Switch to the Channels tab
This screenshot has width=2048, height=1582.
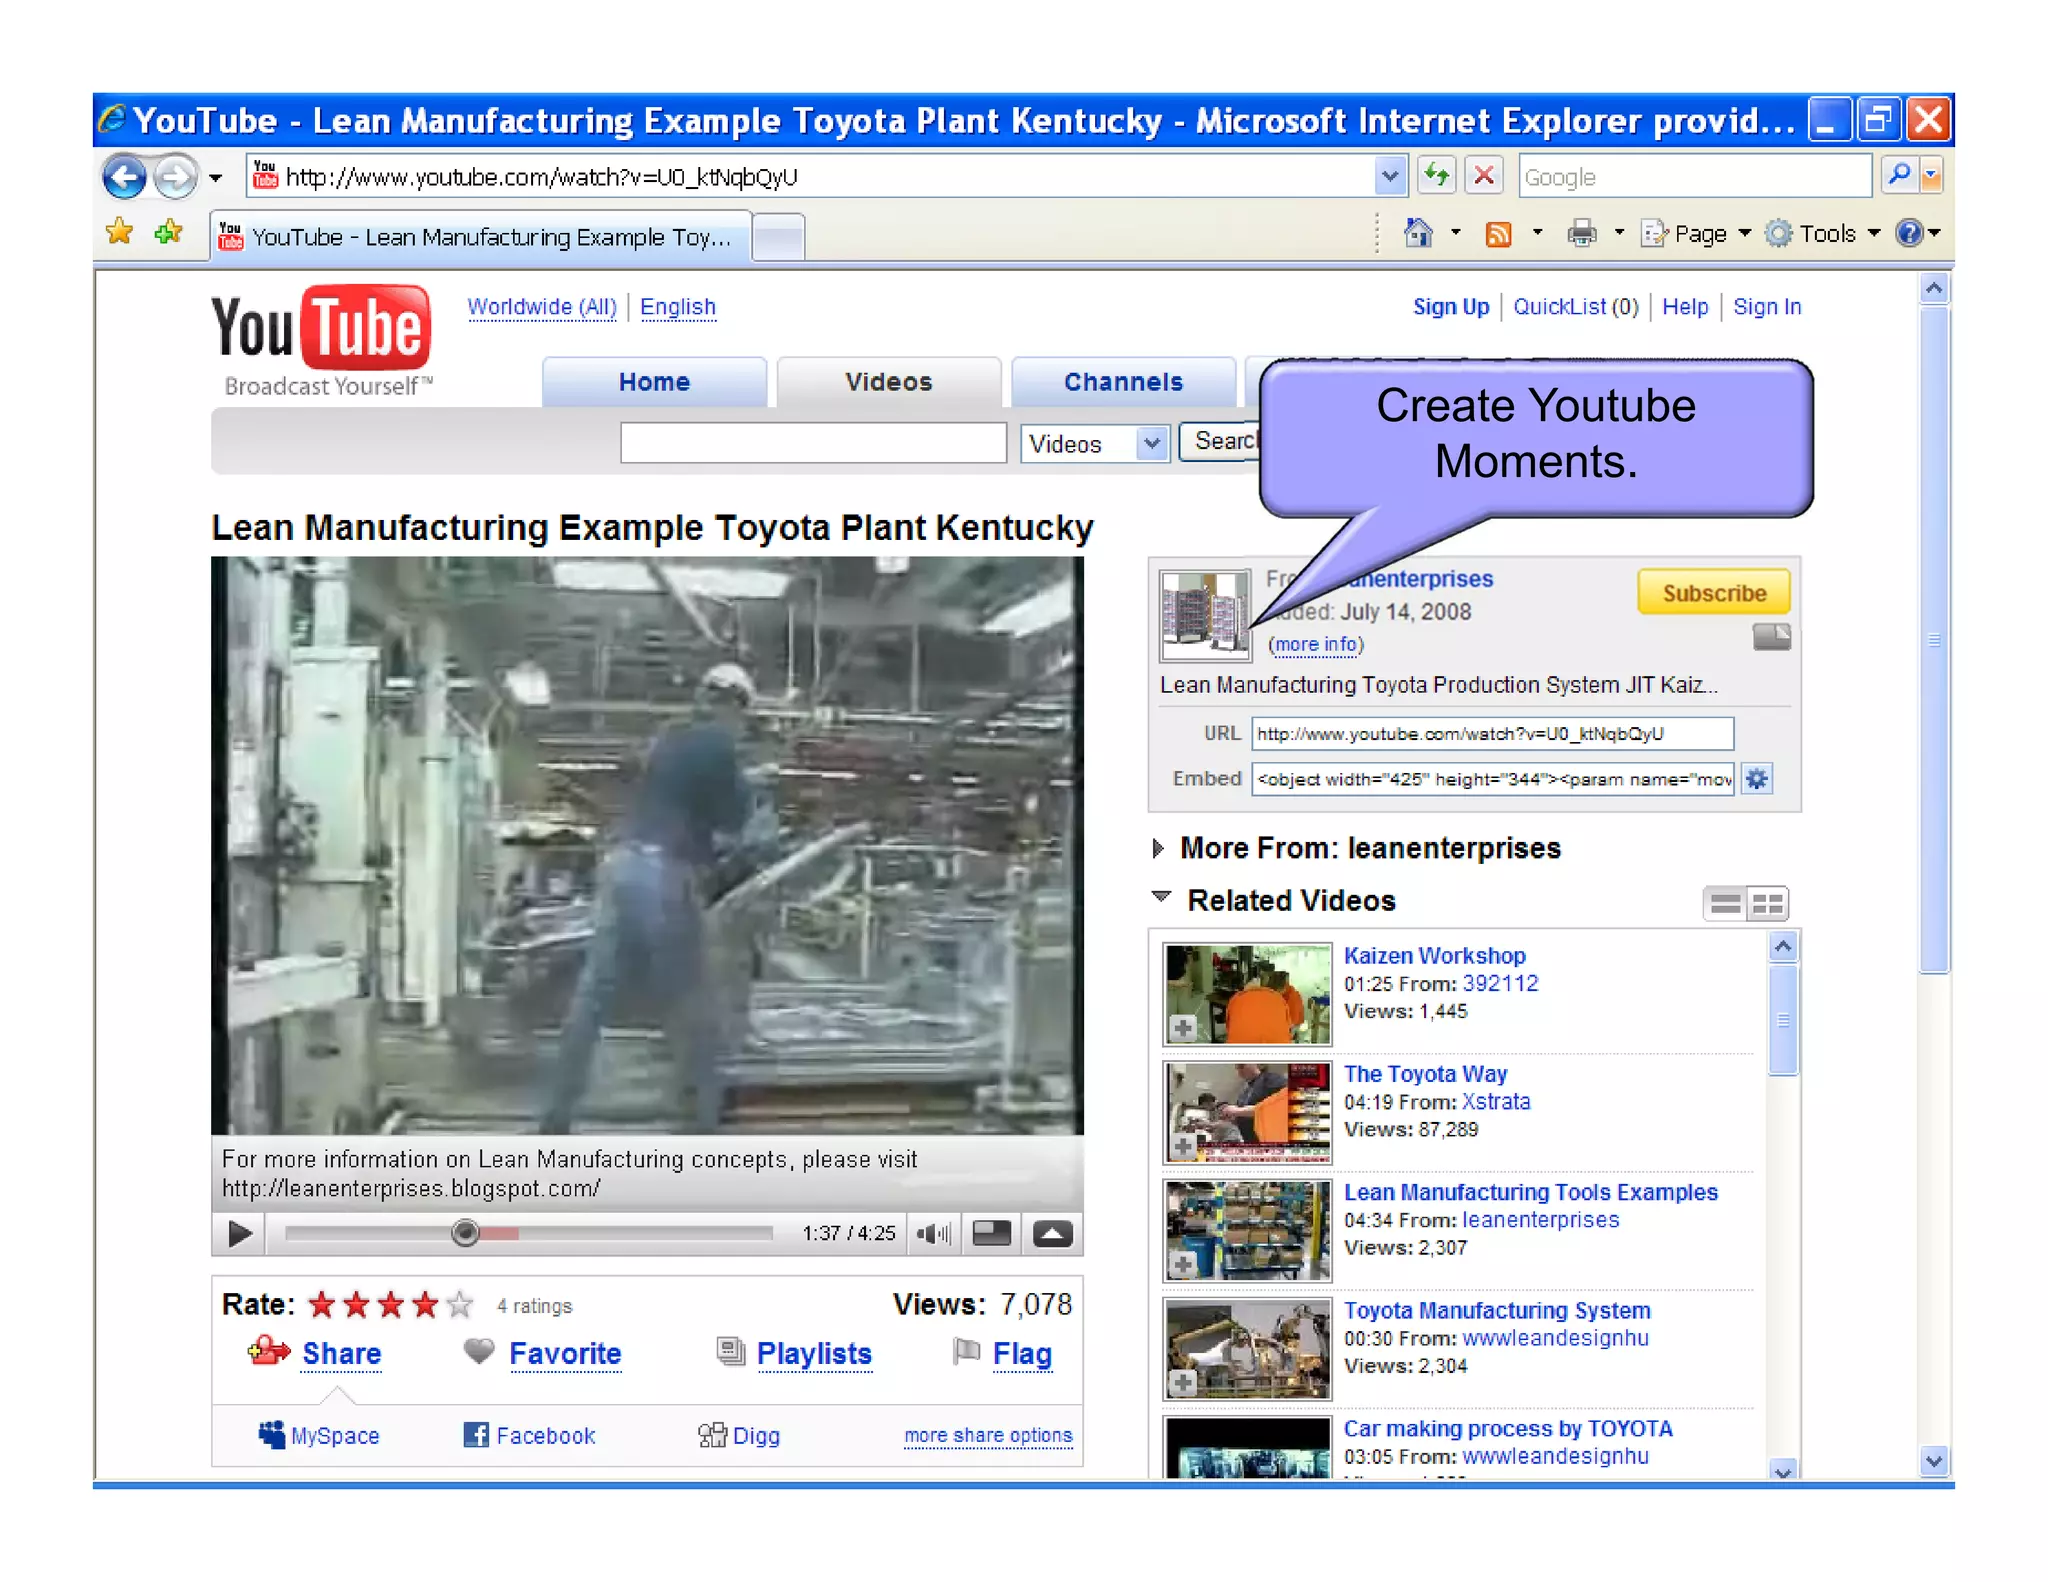pyautogui.click(x=1123, y=382)
